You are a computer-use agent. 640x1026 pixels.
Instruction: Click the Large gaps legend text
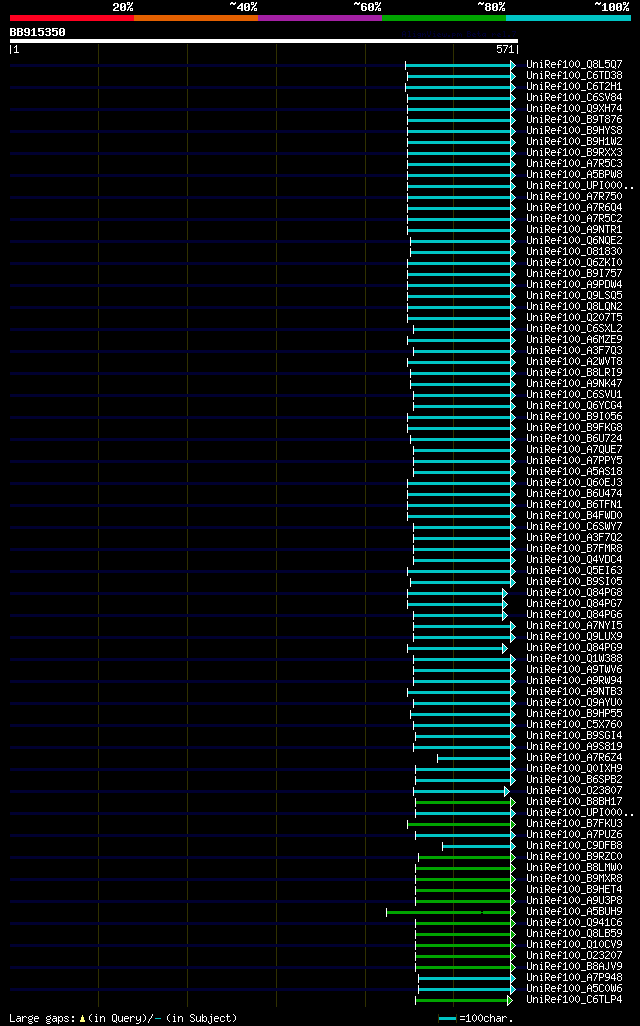point(123,1018)
